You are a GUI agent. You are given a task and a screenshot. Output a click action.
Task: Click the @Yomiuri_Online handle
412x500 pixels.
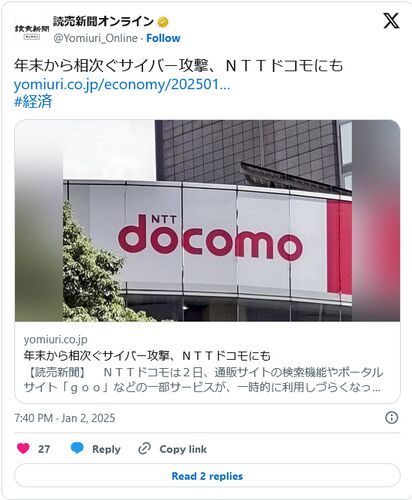point(96,38)
